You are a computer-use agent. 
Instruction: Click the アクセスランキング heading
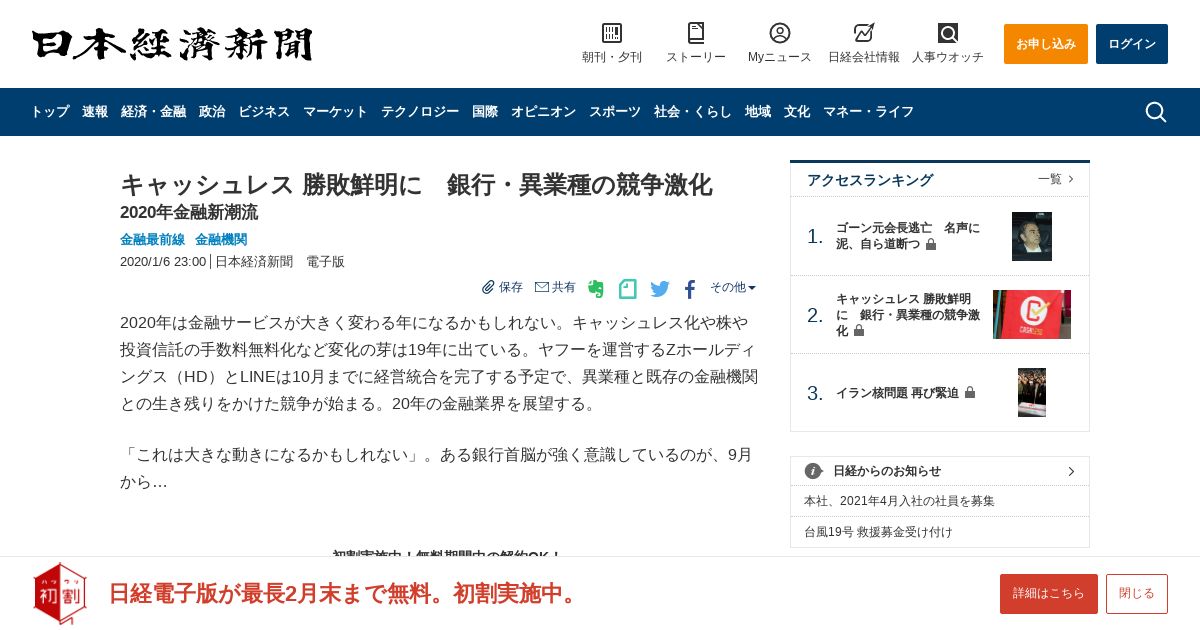[x=870, y=180]
